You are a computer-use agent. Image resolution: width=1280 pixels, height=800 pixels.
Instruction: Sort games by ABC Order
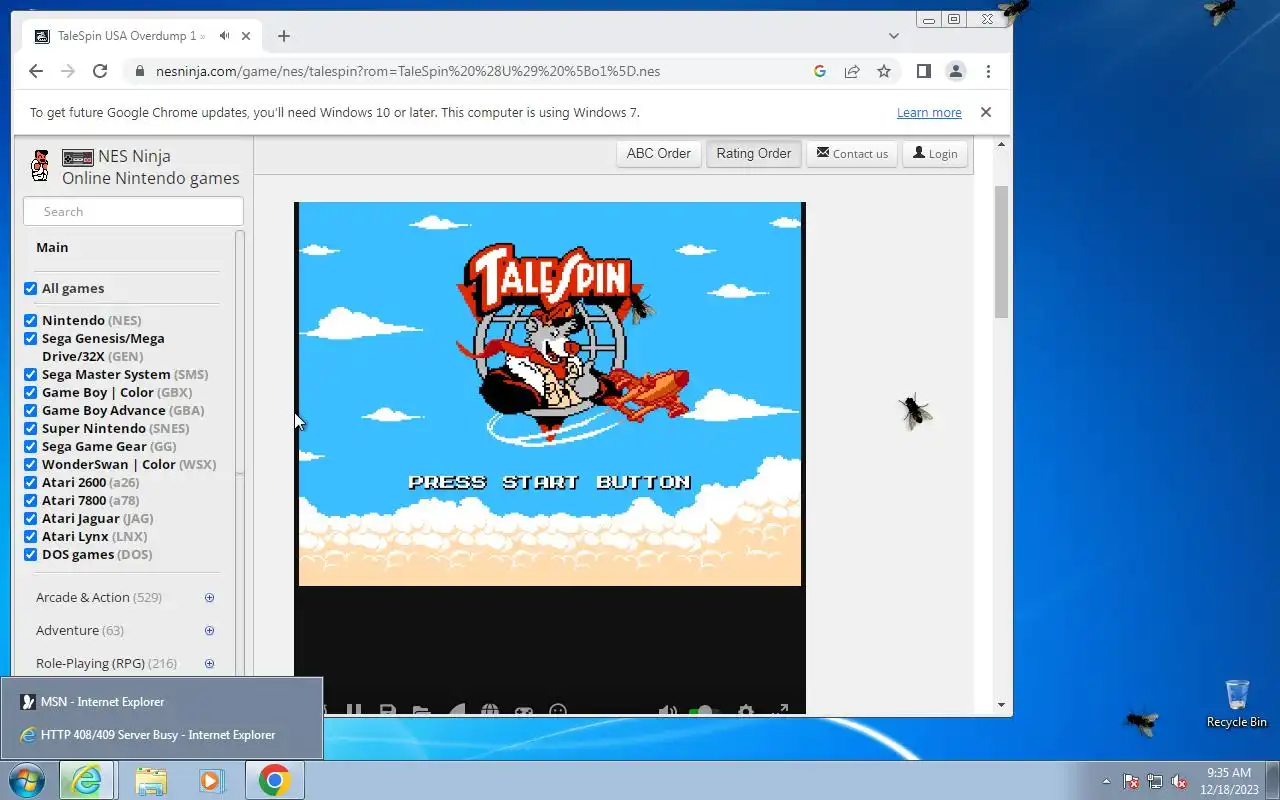(x=659, y=153)
